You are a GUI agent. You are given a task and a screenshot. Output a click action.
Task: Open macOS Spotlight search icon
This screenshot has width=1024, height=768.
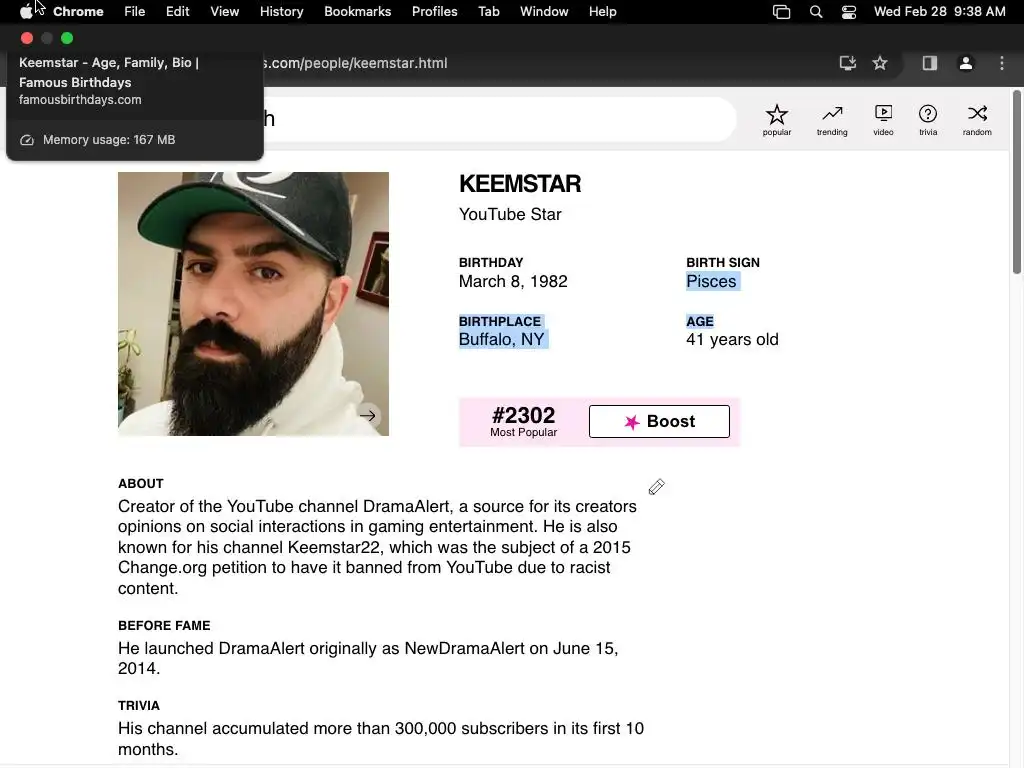pyautogui.click(x=816, y=12)
